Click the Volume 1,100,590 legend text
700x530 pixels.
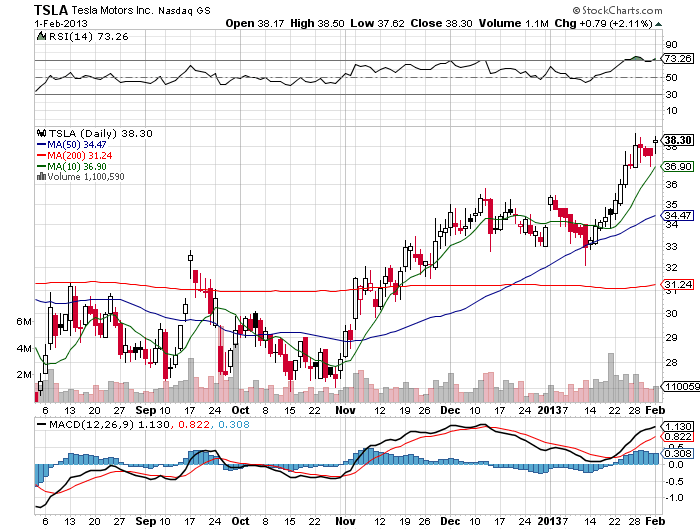tap(86, 177)
